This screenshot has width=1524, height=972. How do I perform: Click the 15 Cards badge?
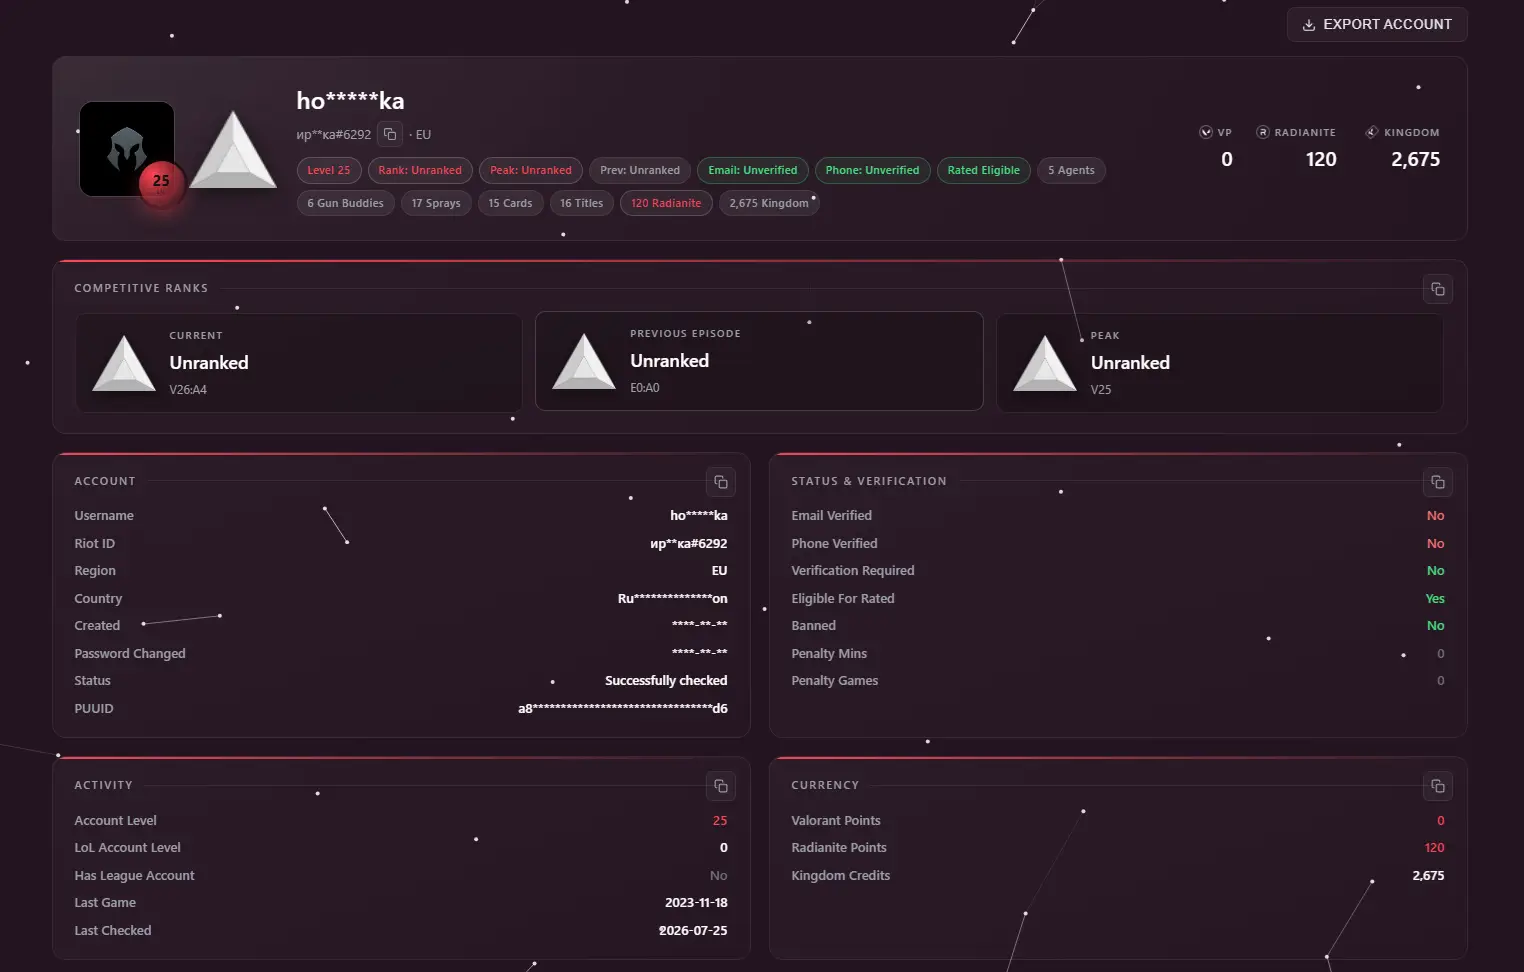pyautogui.click(x=510, y=203)
